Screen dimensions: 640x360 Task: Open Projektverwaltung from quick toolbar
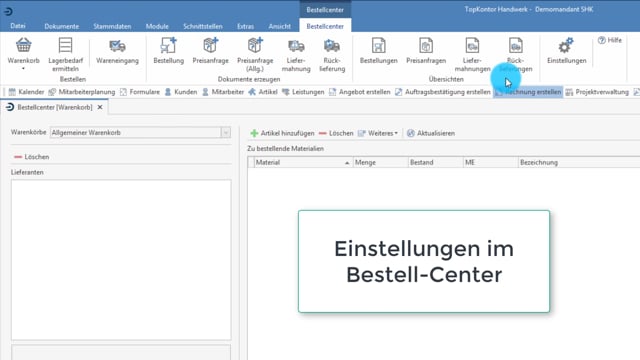coord(597,92)
